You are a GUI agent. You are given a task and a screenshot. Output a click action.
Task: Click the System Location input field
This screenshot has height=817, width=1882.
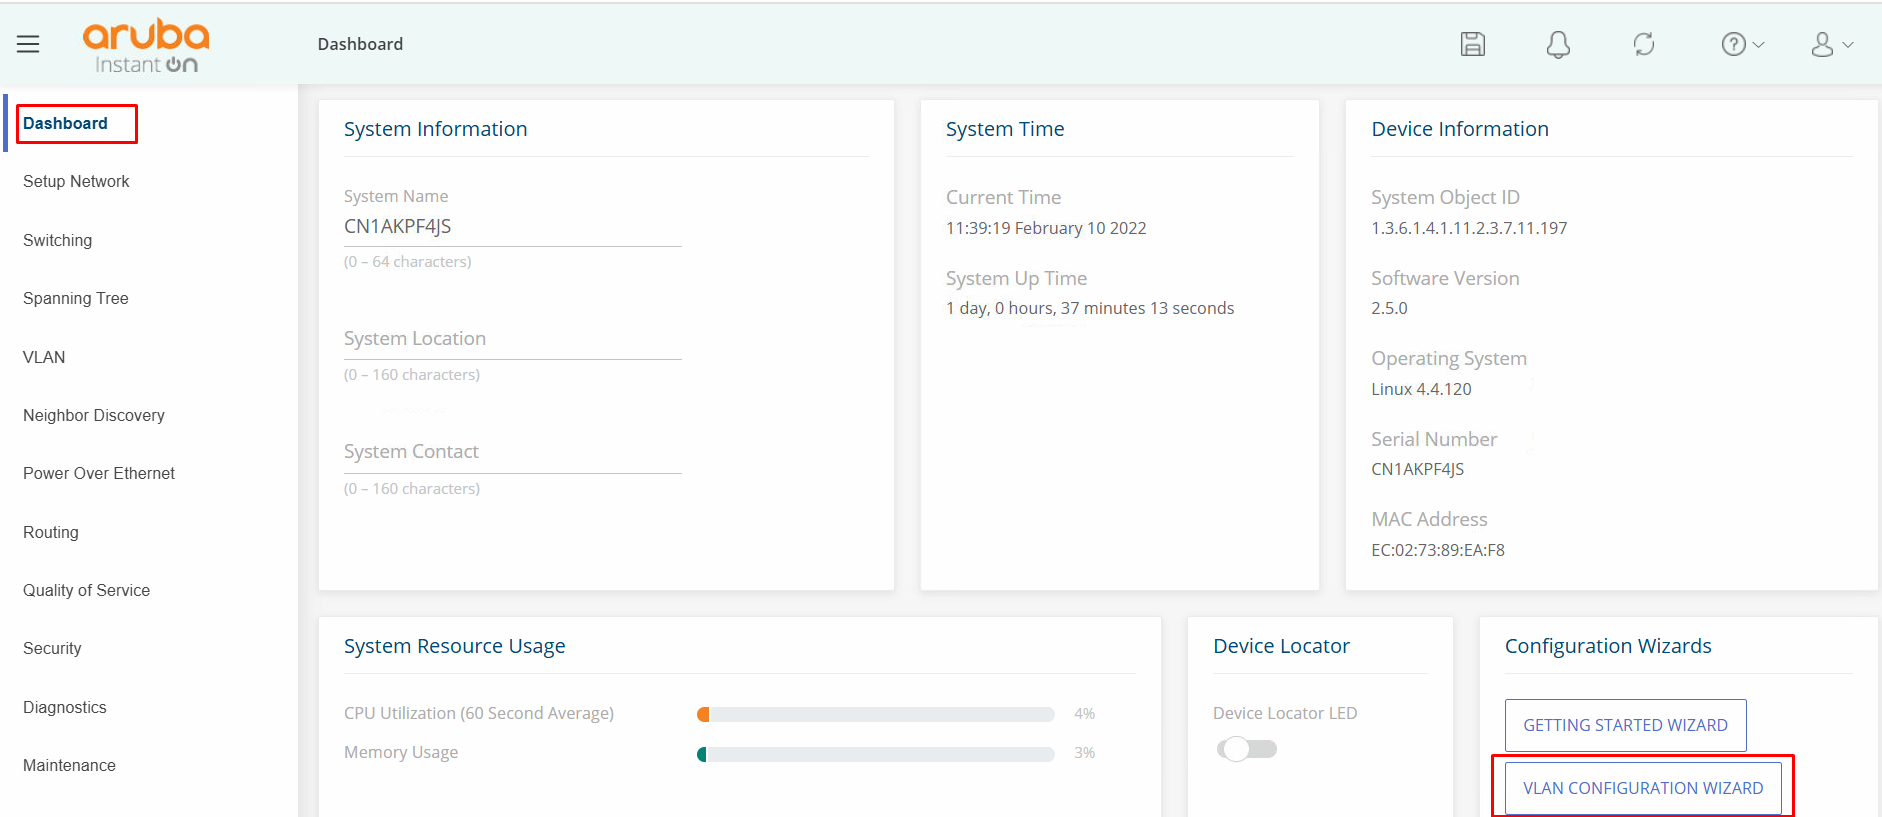(512, 340)
